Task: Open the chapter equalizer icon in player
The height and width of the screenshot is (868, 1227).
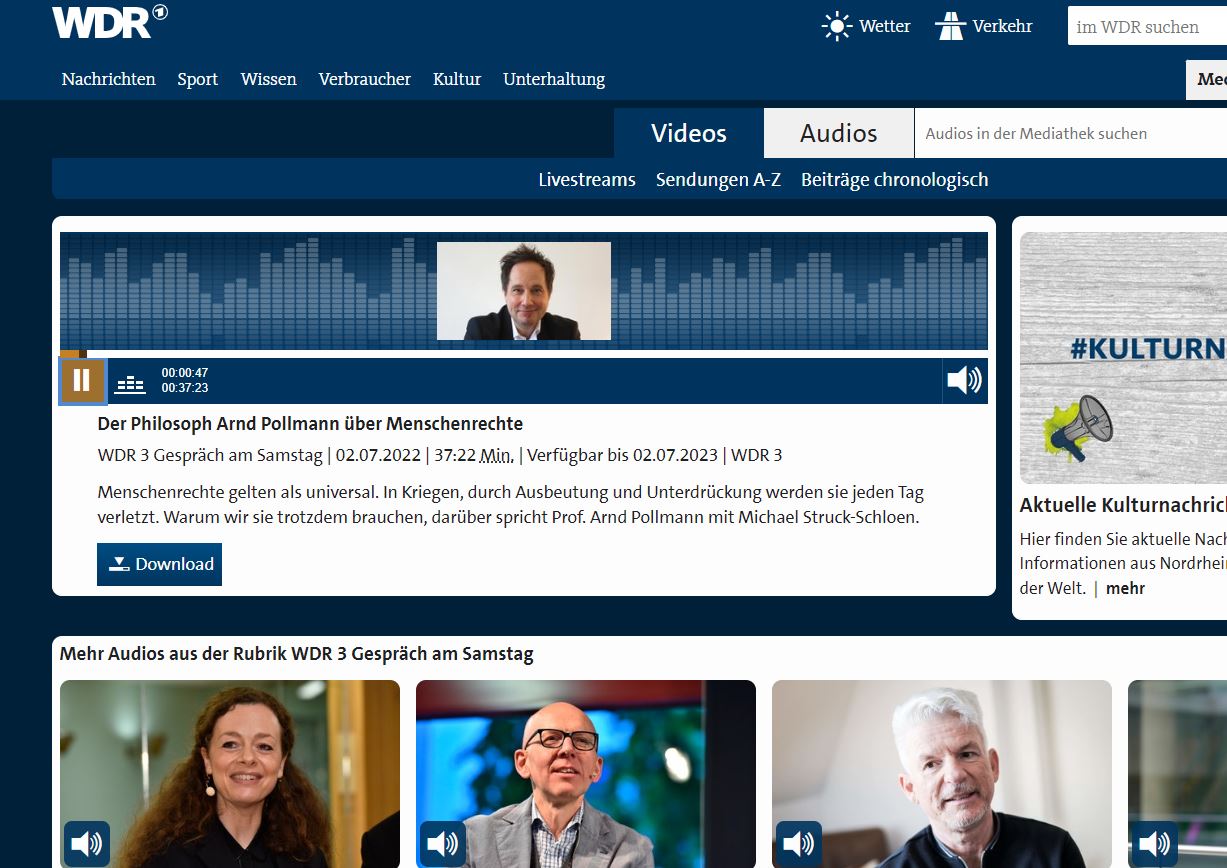Action: (130, 383)
